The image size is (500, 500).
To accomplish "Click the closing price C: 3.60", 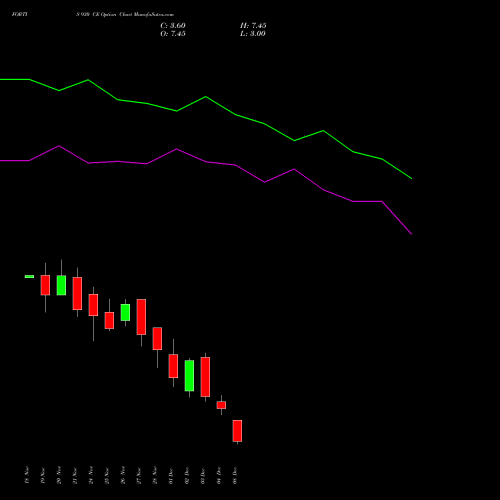I will pyautogui.click(x=173, y=26).
